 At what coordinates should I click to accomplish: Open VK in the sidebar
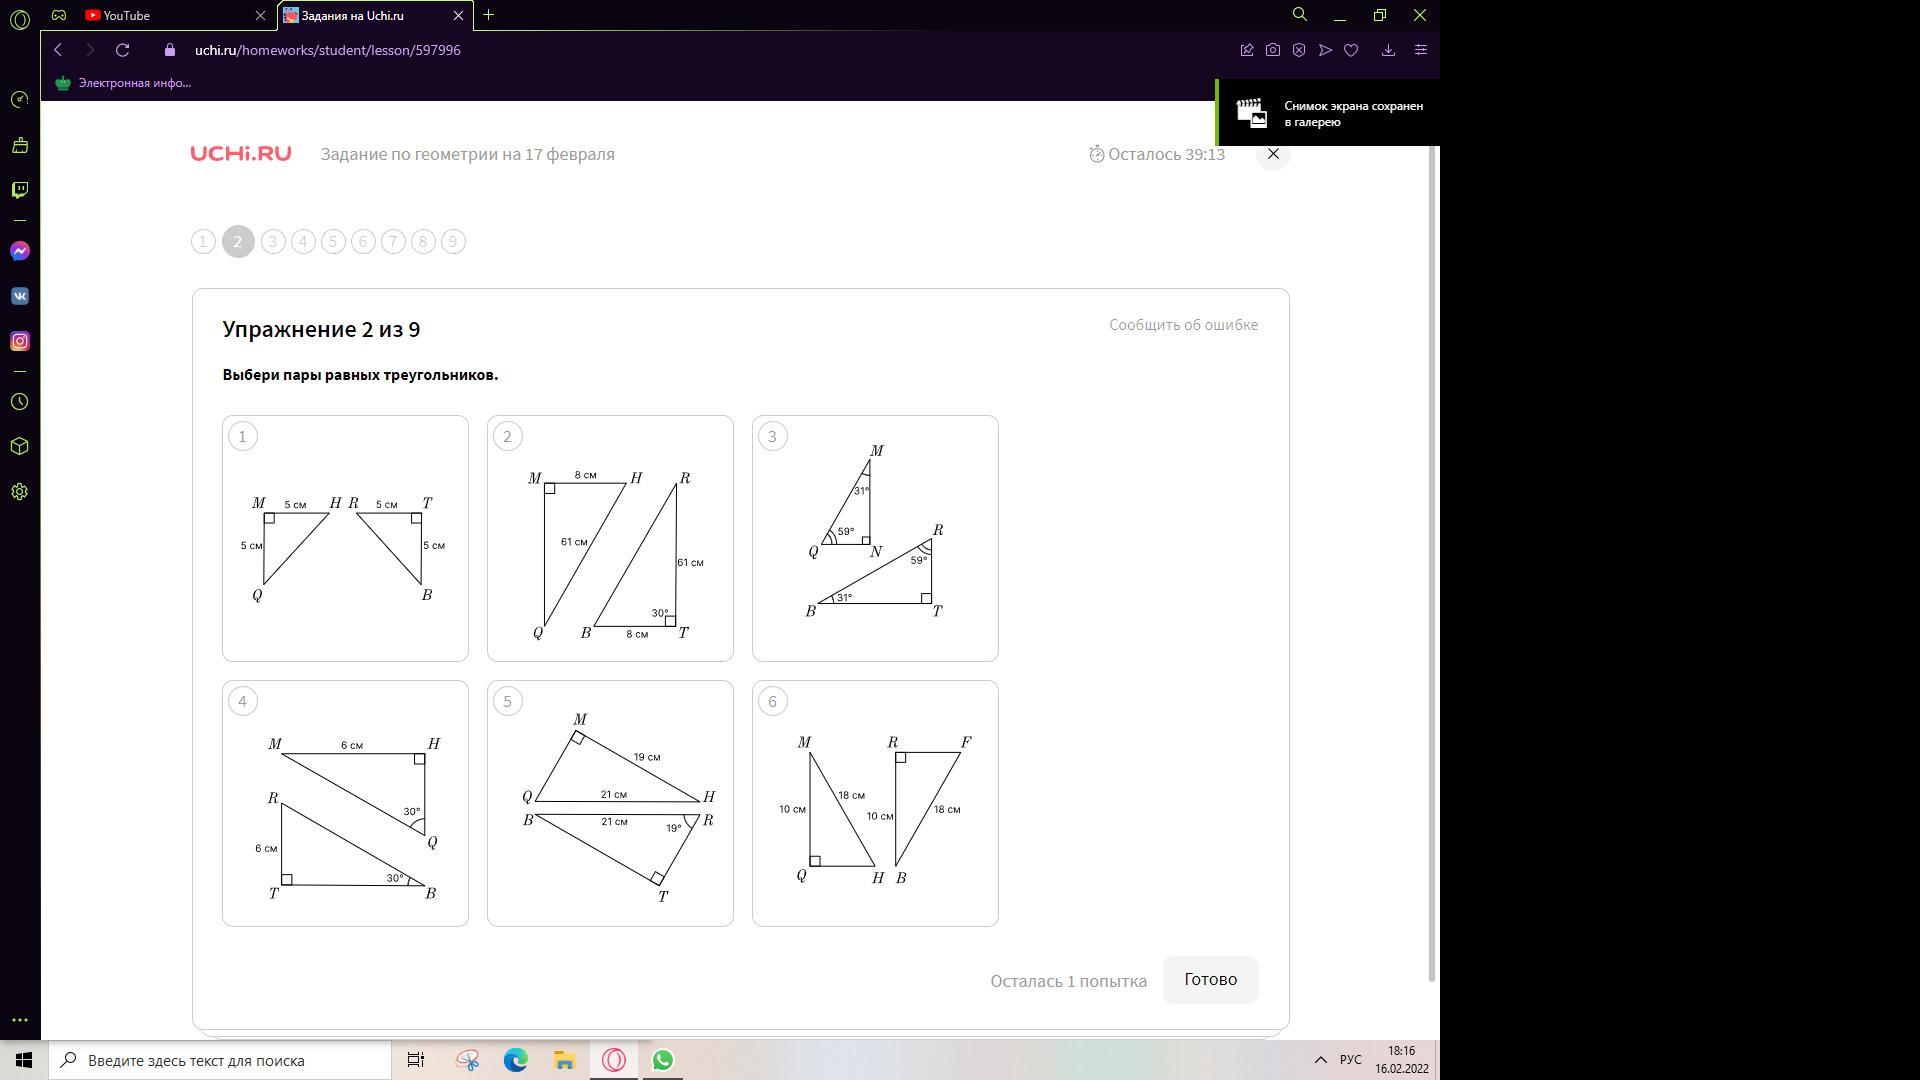(20, 296)
